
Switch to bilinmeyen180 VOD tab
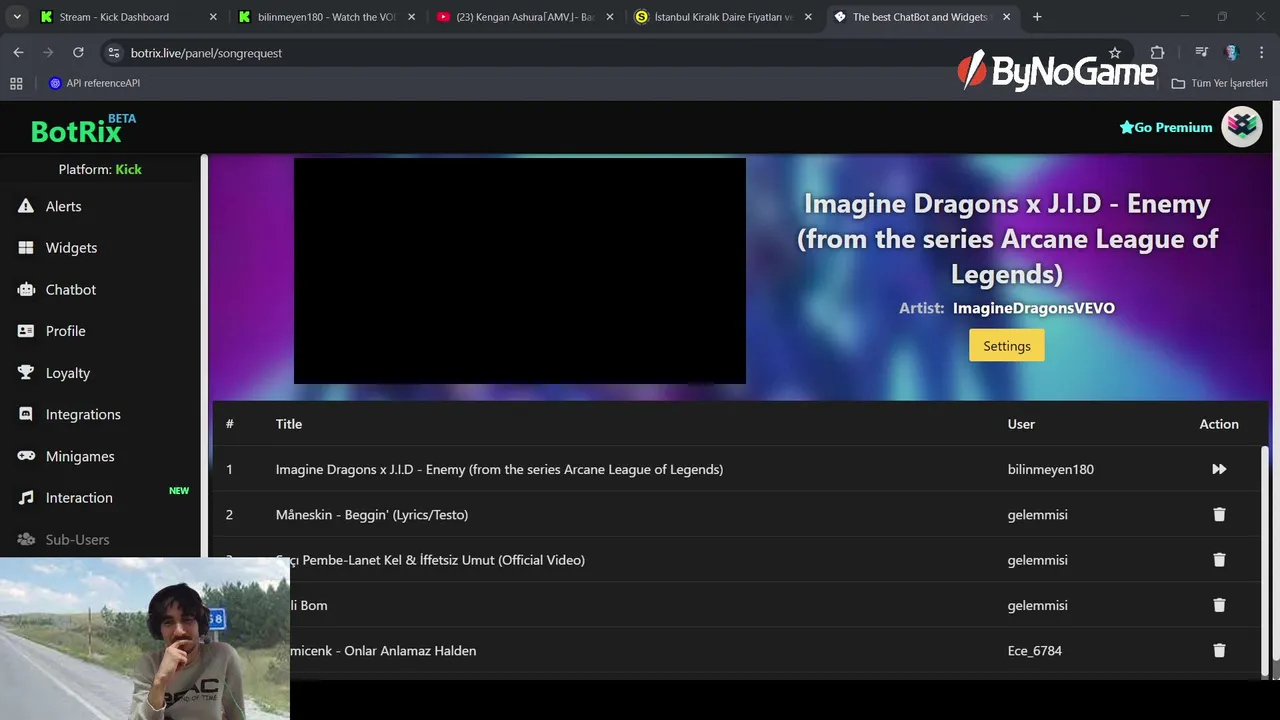[327, 17]
